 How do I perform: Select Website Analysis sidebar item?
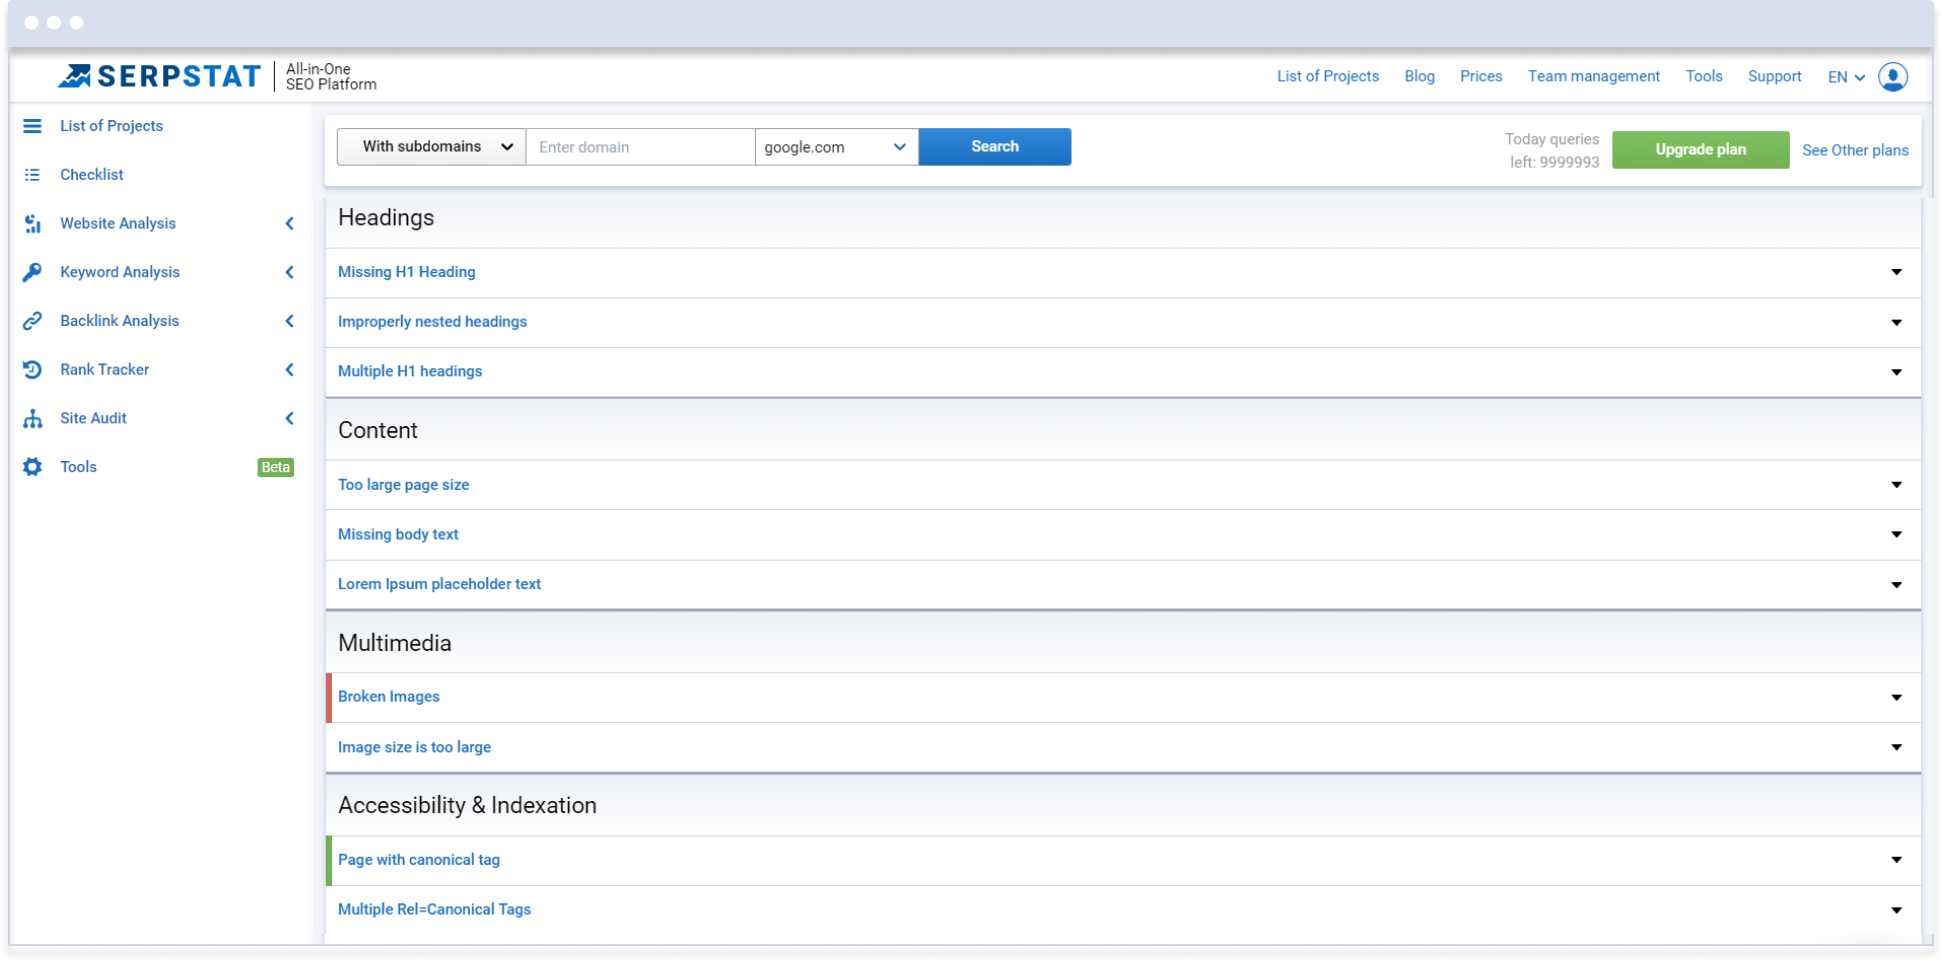coord(117,224)
